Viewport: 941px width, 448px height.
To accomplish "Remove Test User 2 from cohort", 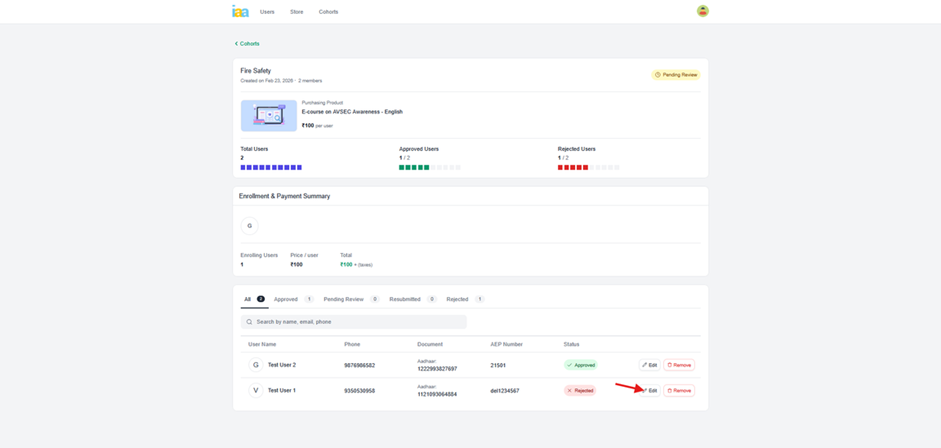I will (679, 365).
